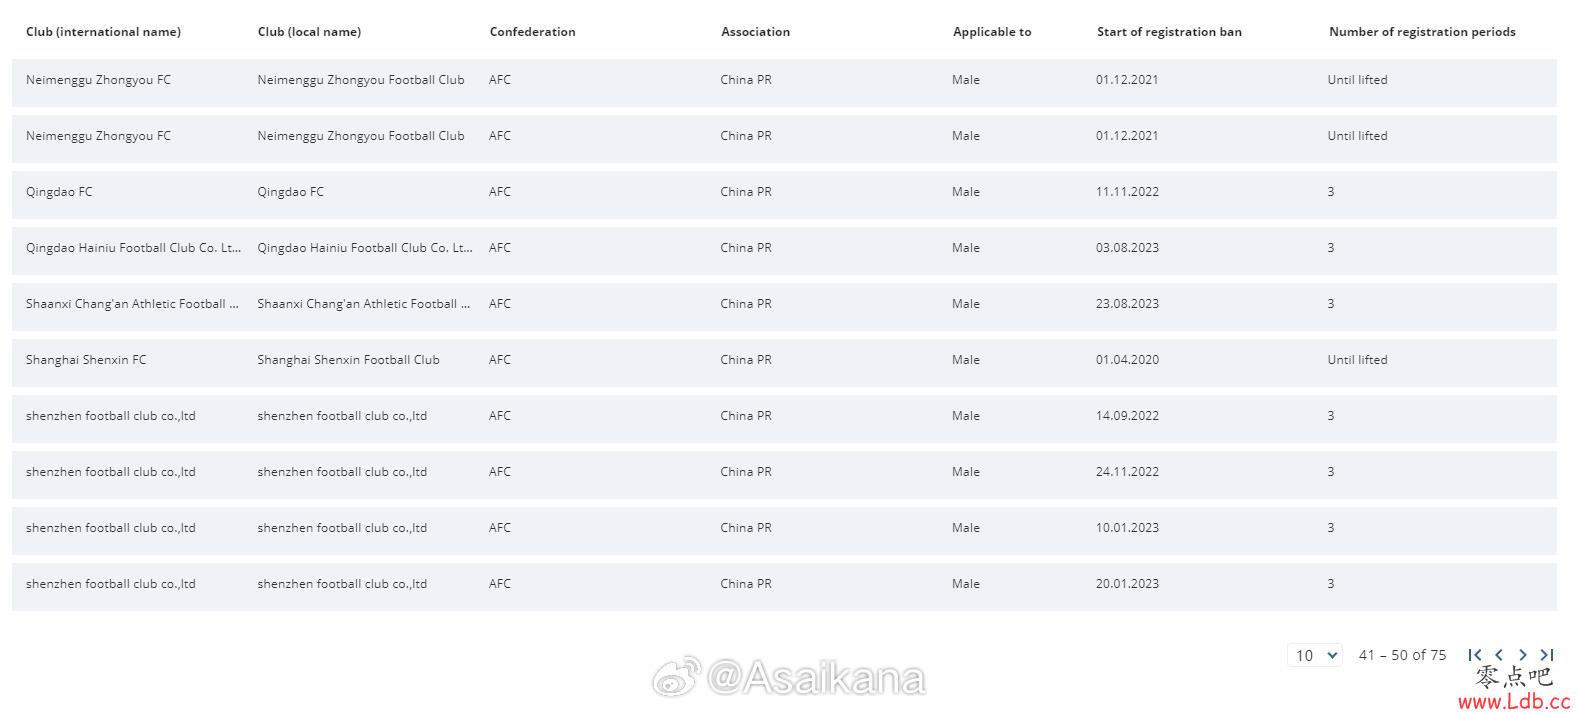Click the Weibo logo watermark icon
Viewport: 1580px width, 712px height.
pos(676,677)
